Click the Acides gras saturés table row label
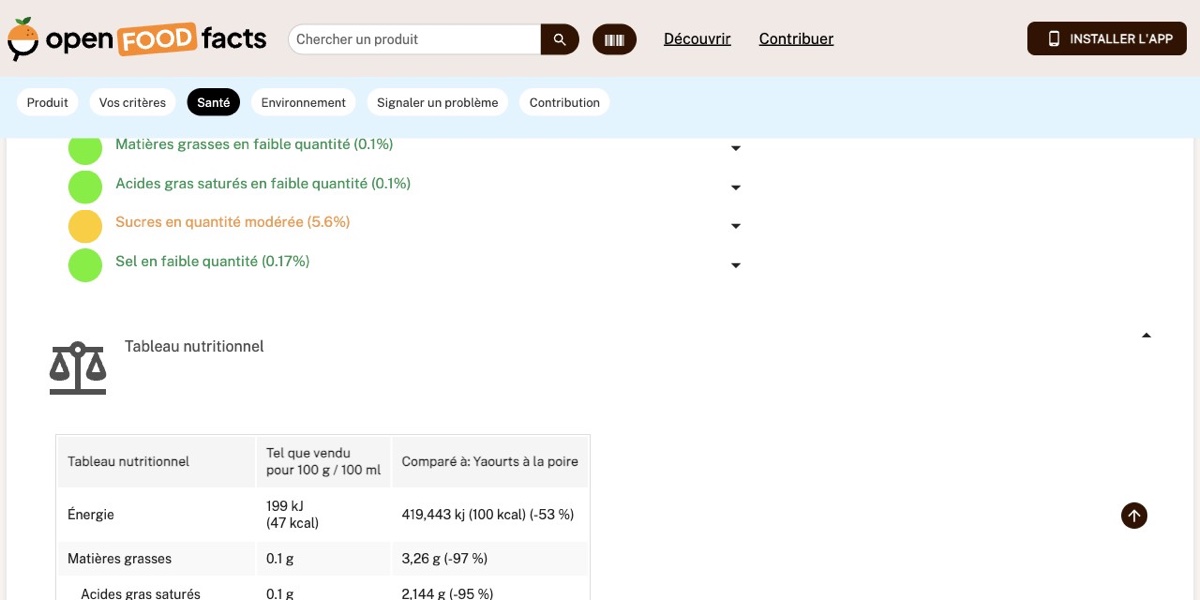This screenshot has height=600, width=1200. [x=141, y=594]
